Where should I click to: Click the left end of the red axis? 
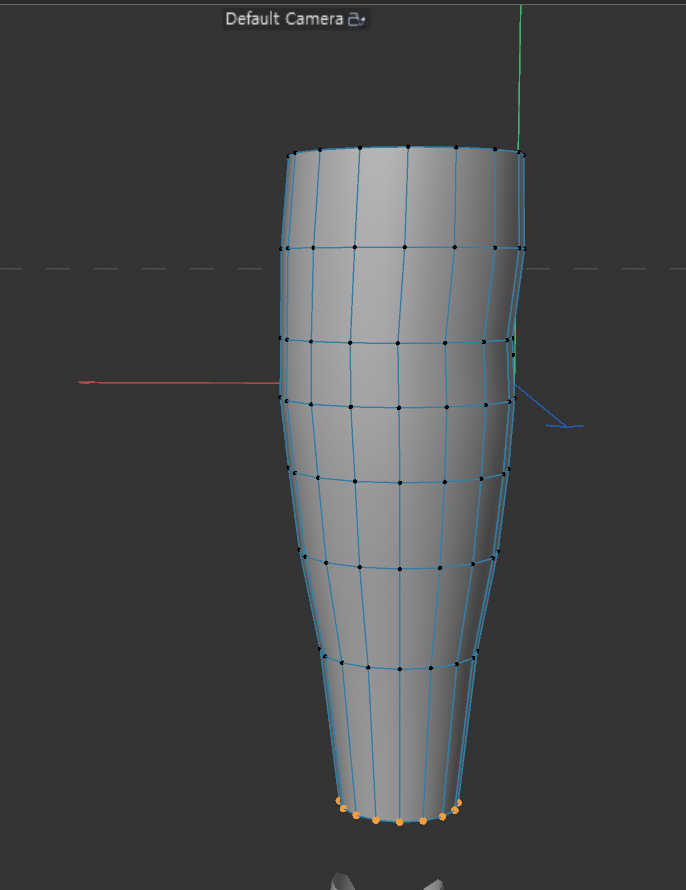point(84,382)
